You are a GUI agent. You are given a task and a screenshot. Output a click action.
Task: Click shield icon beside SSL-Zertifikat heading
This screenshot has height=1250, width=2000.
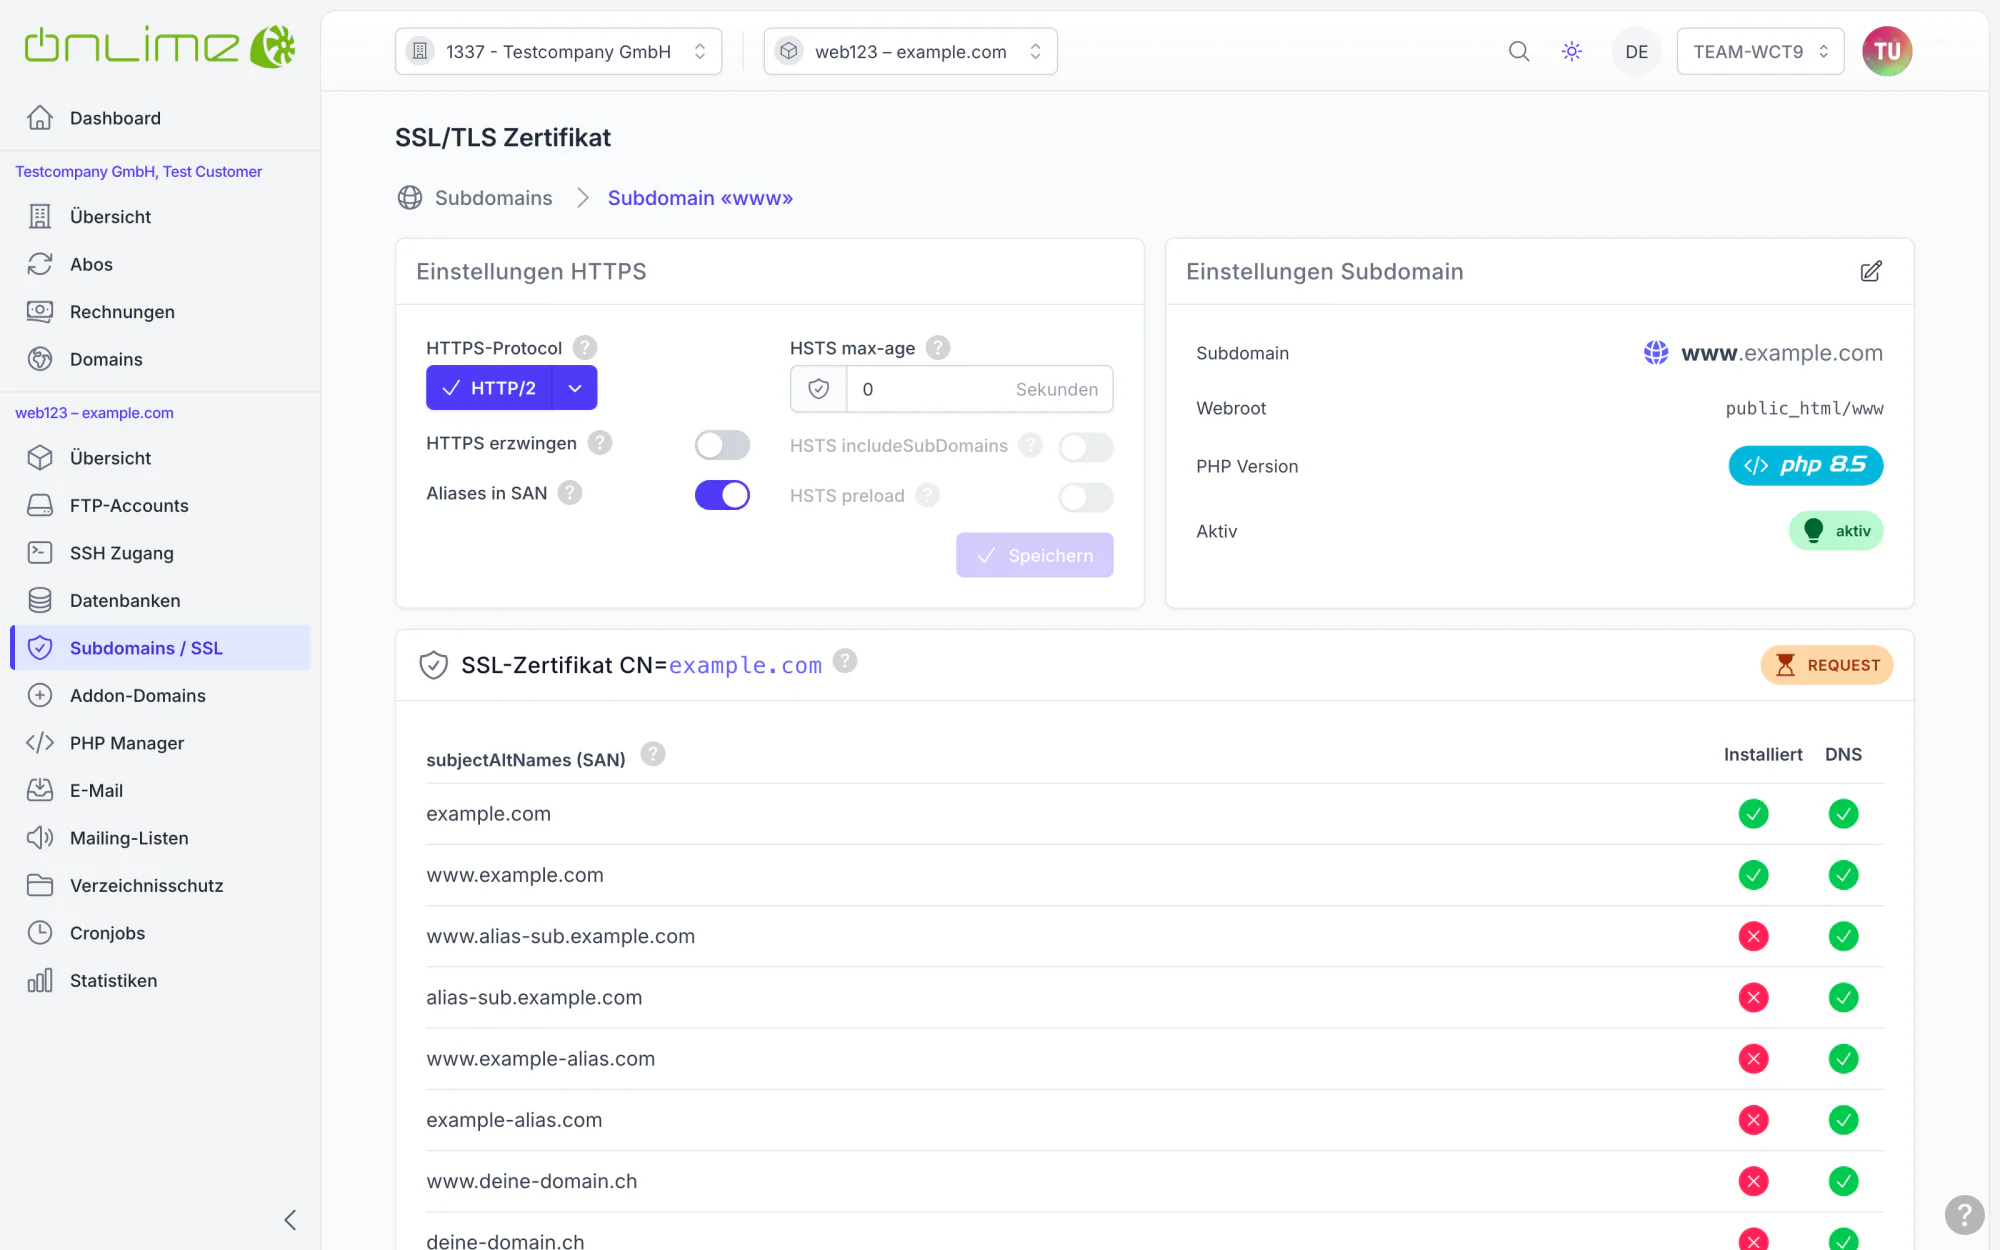coord(433,665)
